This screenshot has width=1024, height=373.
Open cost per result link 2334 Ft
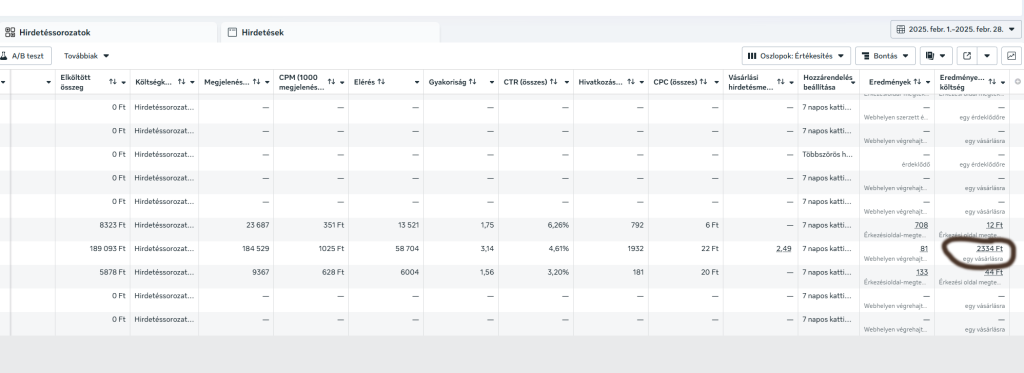pyautogui.click(x=990, y=248)
